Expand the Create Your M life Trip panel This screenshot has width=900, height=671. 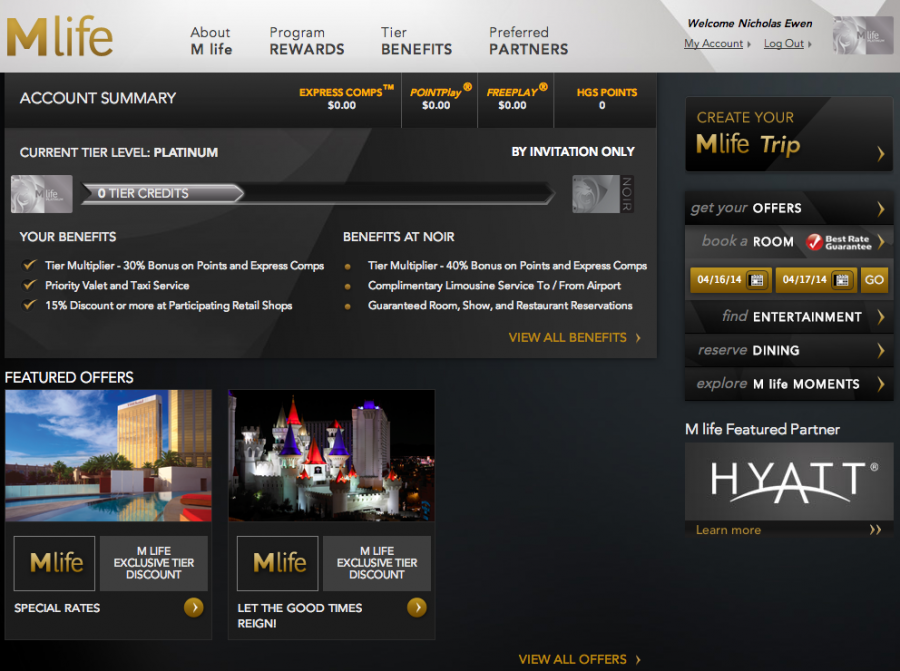[789, 134]
